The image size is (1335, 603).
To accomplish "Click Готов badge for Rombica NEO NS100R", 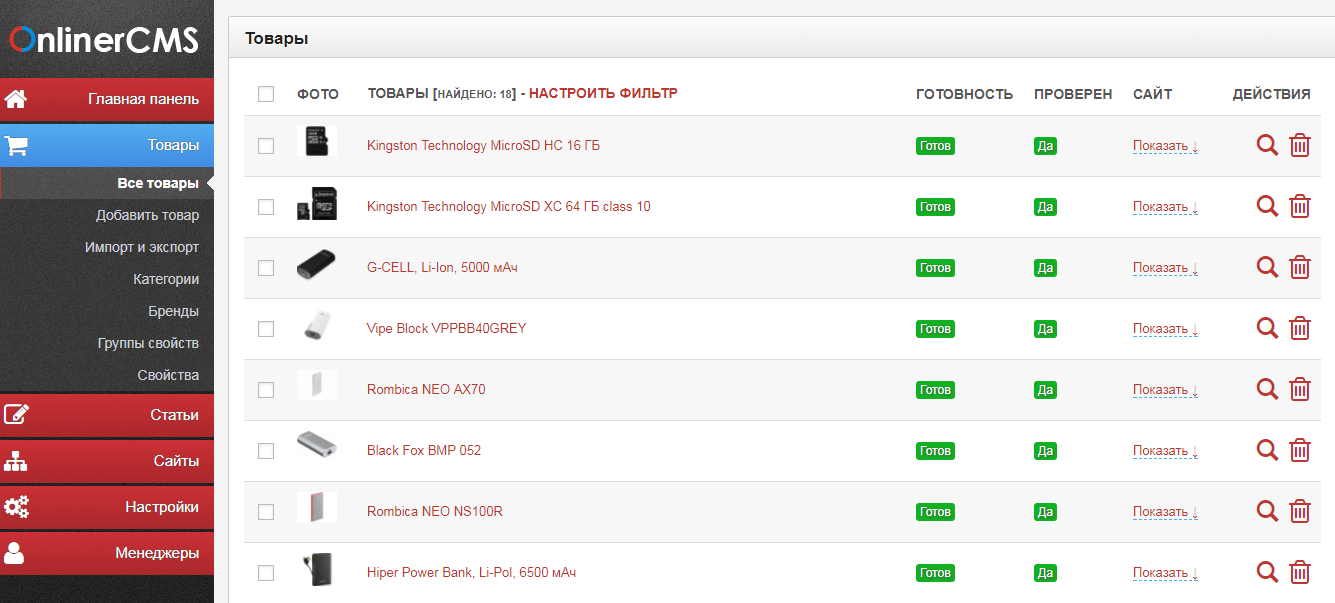I will [x=935, y=512].
